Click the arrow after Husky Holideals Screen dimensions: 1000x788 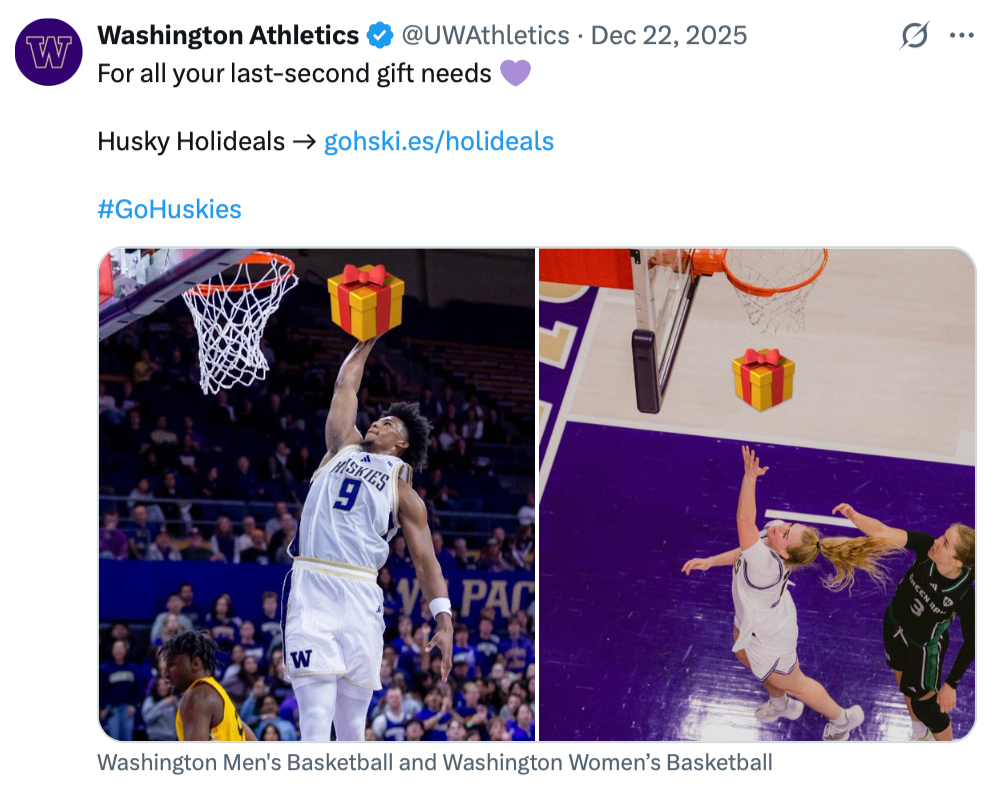304,142
